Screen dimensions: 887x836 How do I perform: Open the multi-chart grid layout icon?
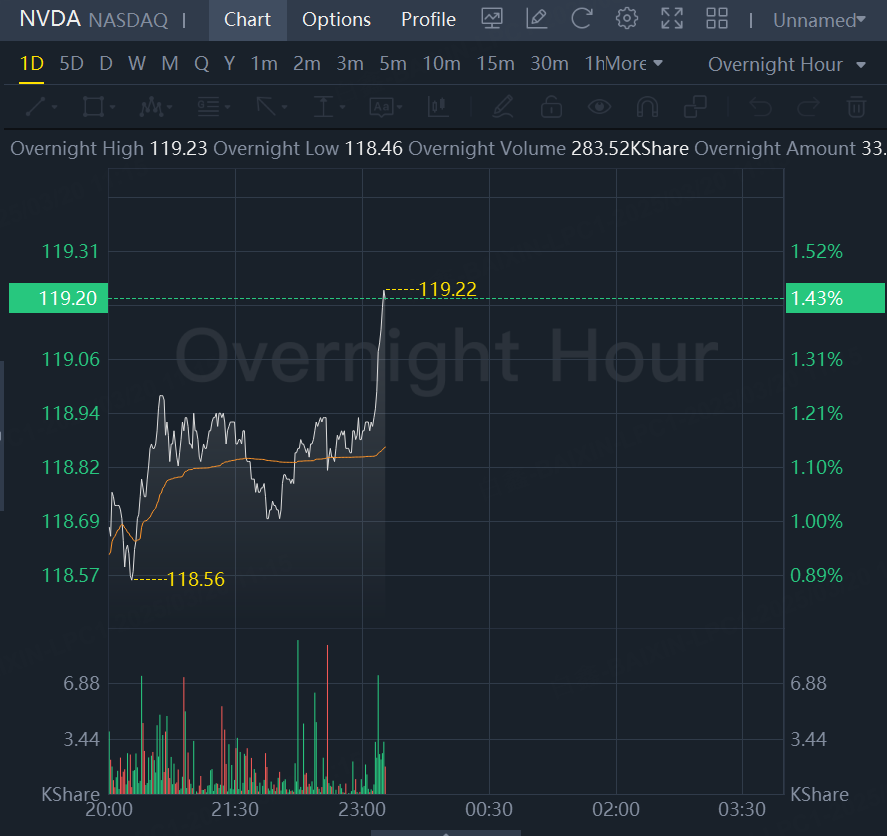tap(717, 19)
